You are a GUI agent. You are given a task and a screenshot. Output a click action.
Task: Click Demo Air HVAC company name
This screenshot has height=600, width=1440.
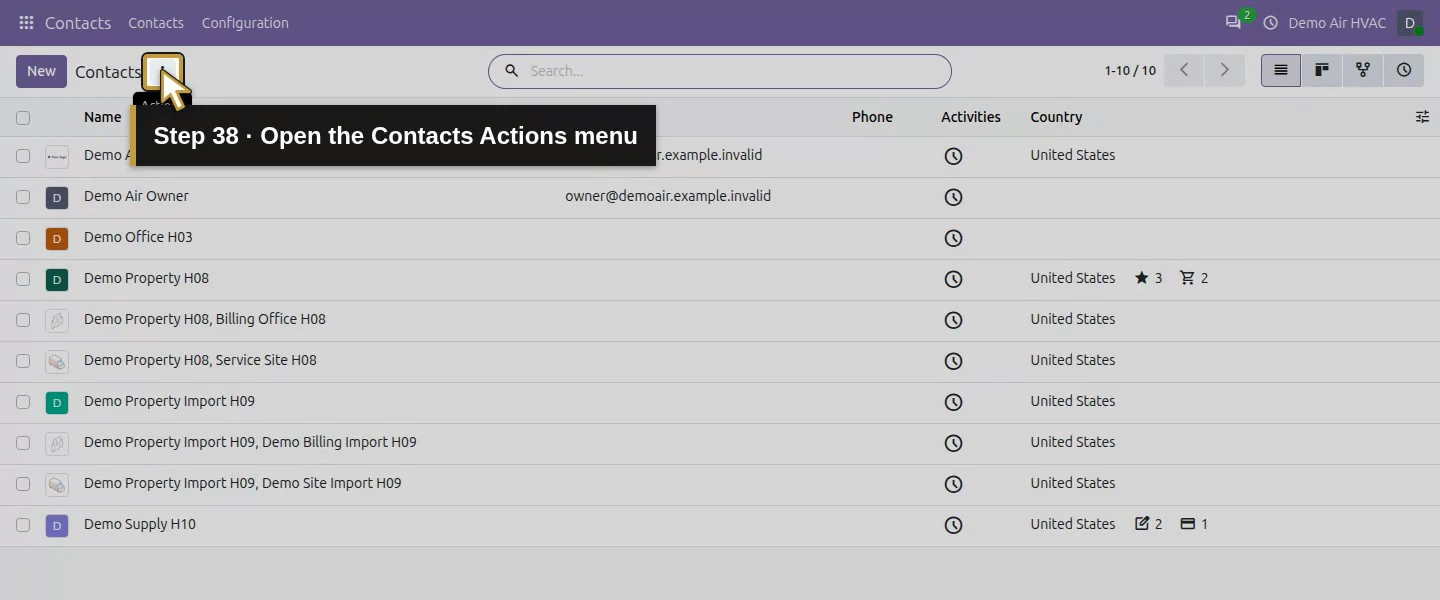1337,22
